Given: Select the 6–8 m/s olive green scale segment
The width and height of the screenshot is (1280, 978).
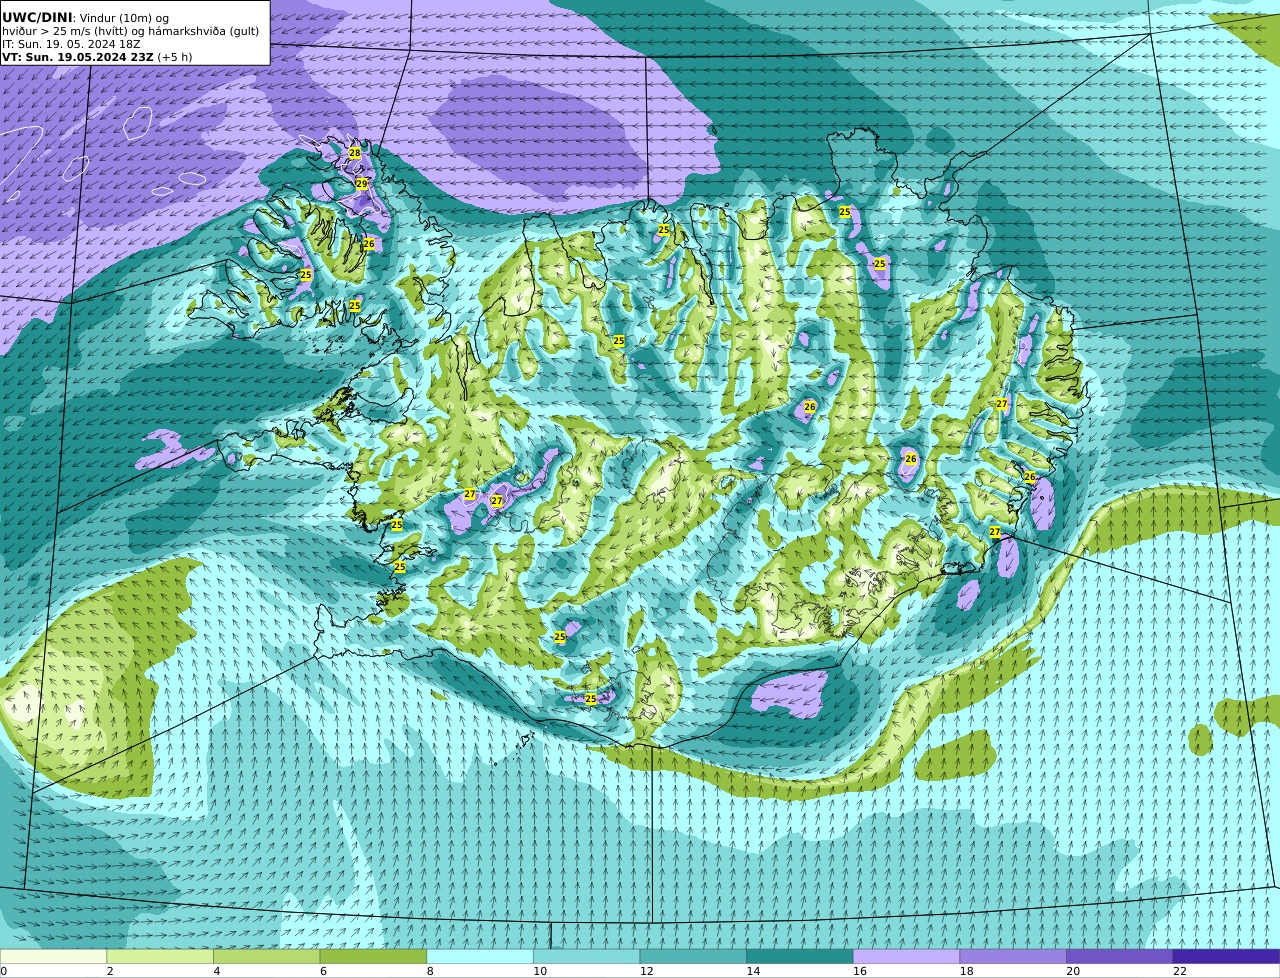Looking at the screenshot, I should [373, 956].
